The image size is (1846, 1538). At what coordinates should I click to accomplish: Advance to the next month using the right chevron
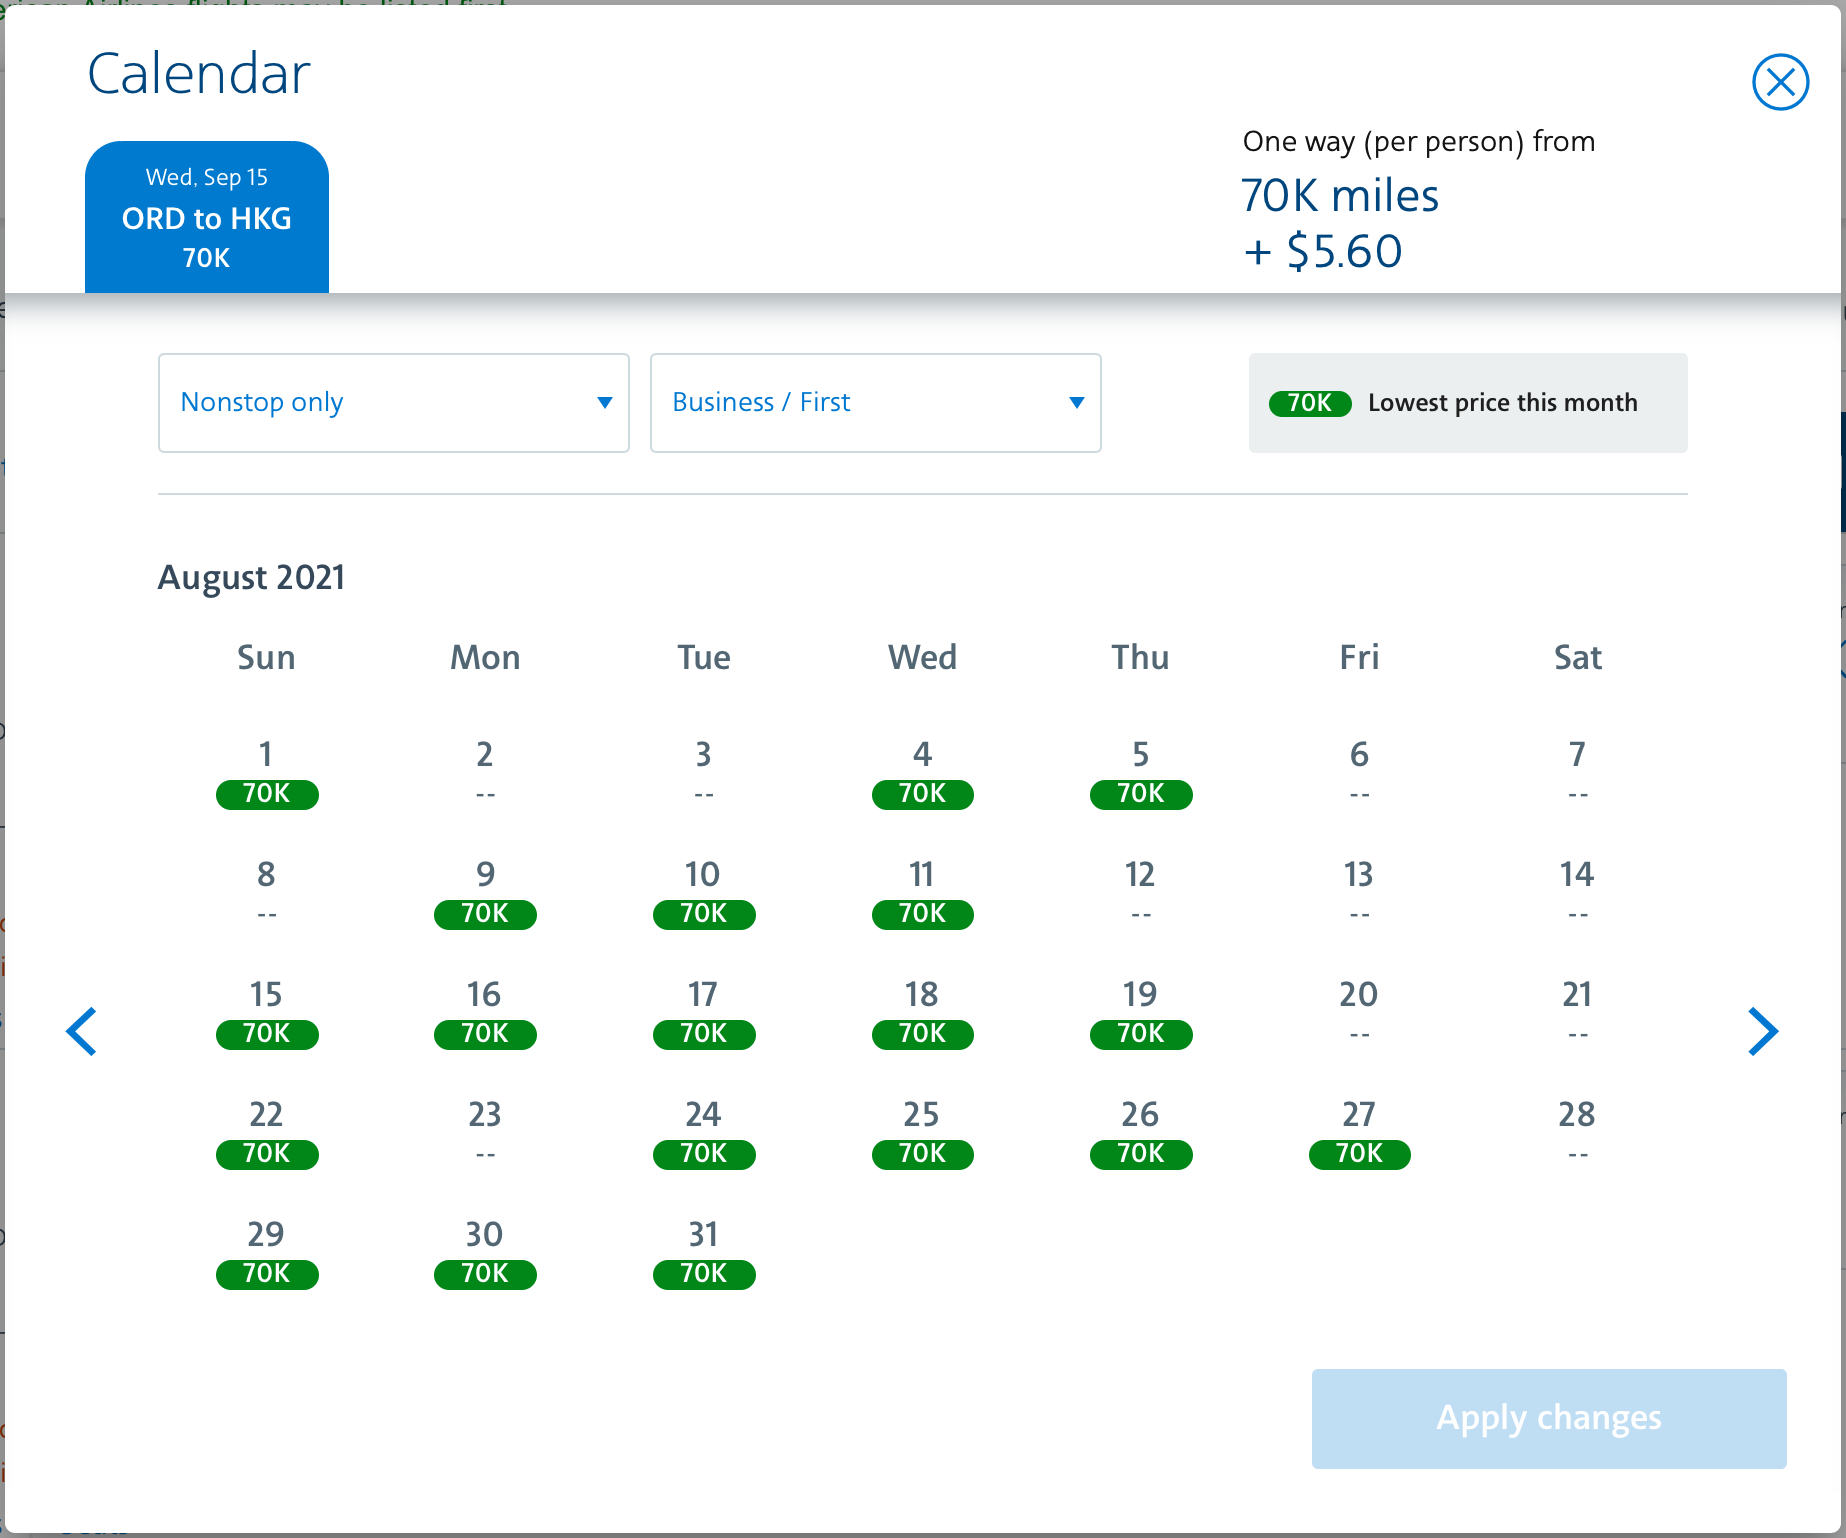(1763, 1031)
